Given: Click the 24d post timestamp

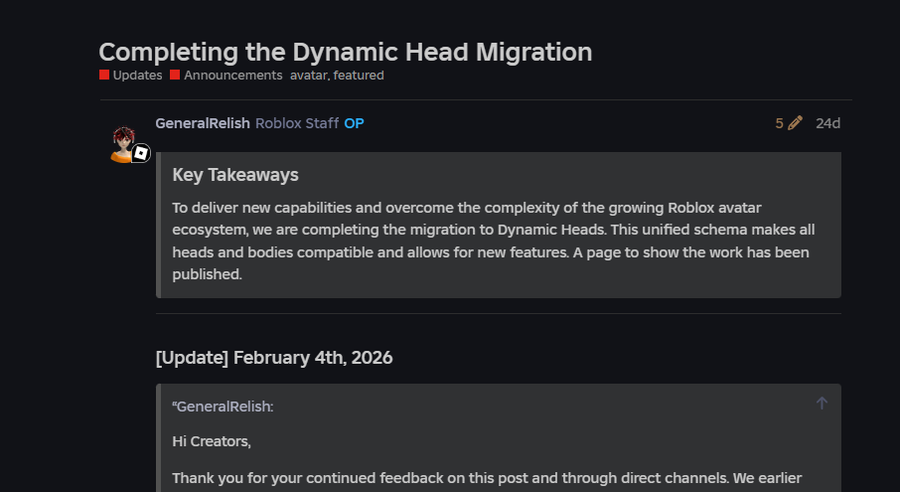Looking at the screenshot, I should coord(828,124).
